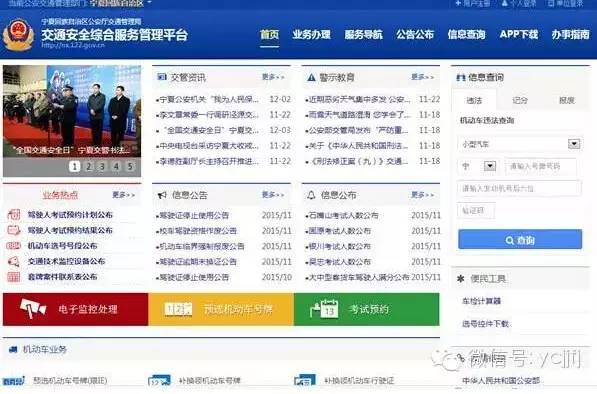
Task: Select carousel page 2 indicator
Action: pyautogui.click(x=89, y=166)
